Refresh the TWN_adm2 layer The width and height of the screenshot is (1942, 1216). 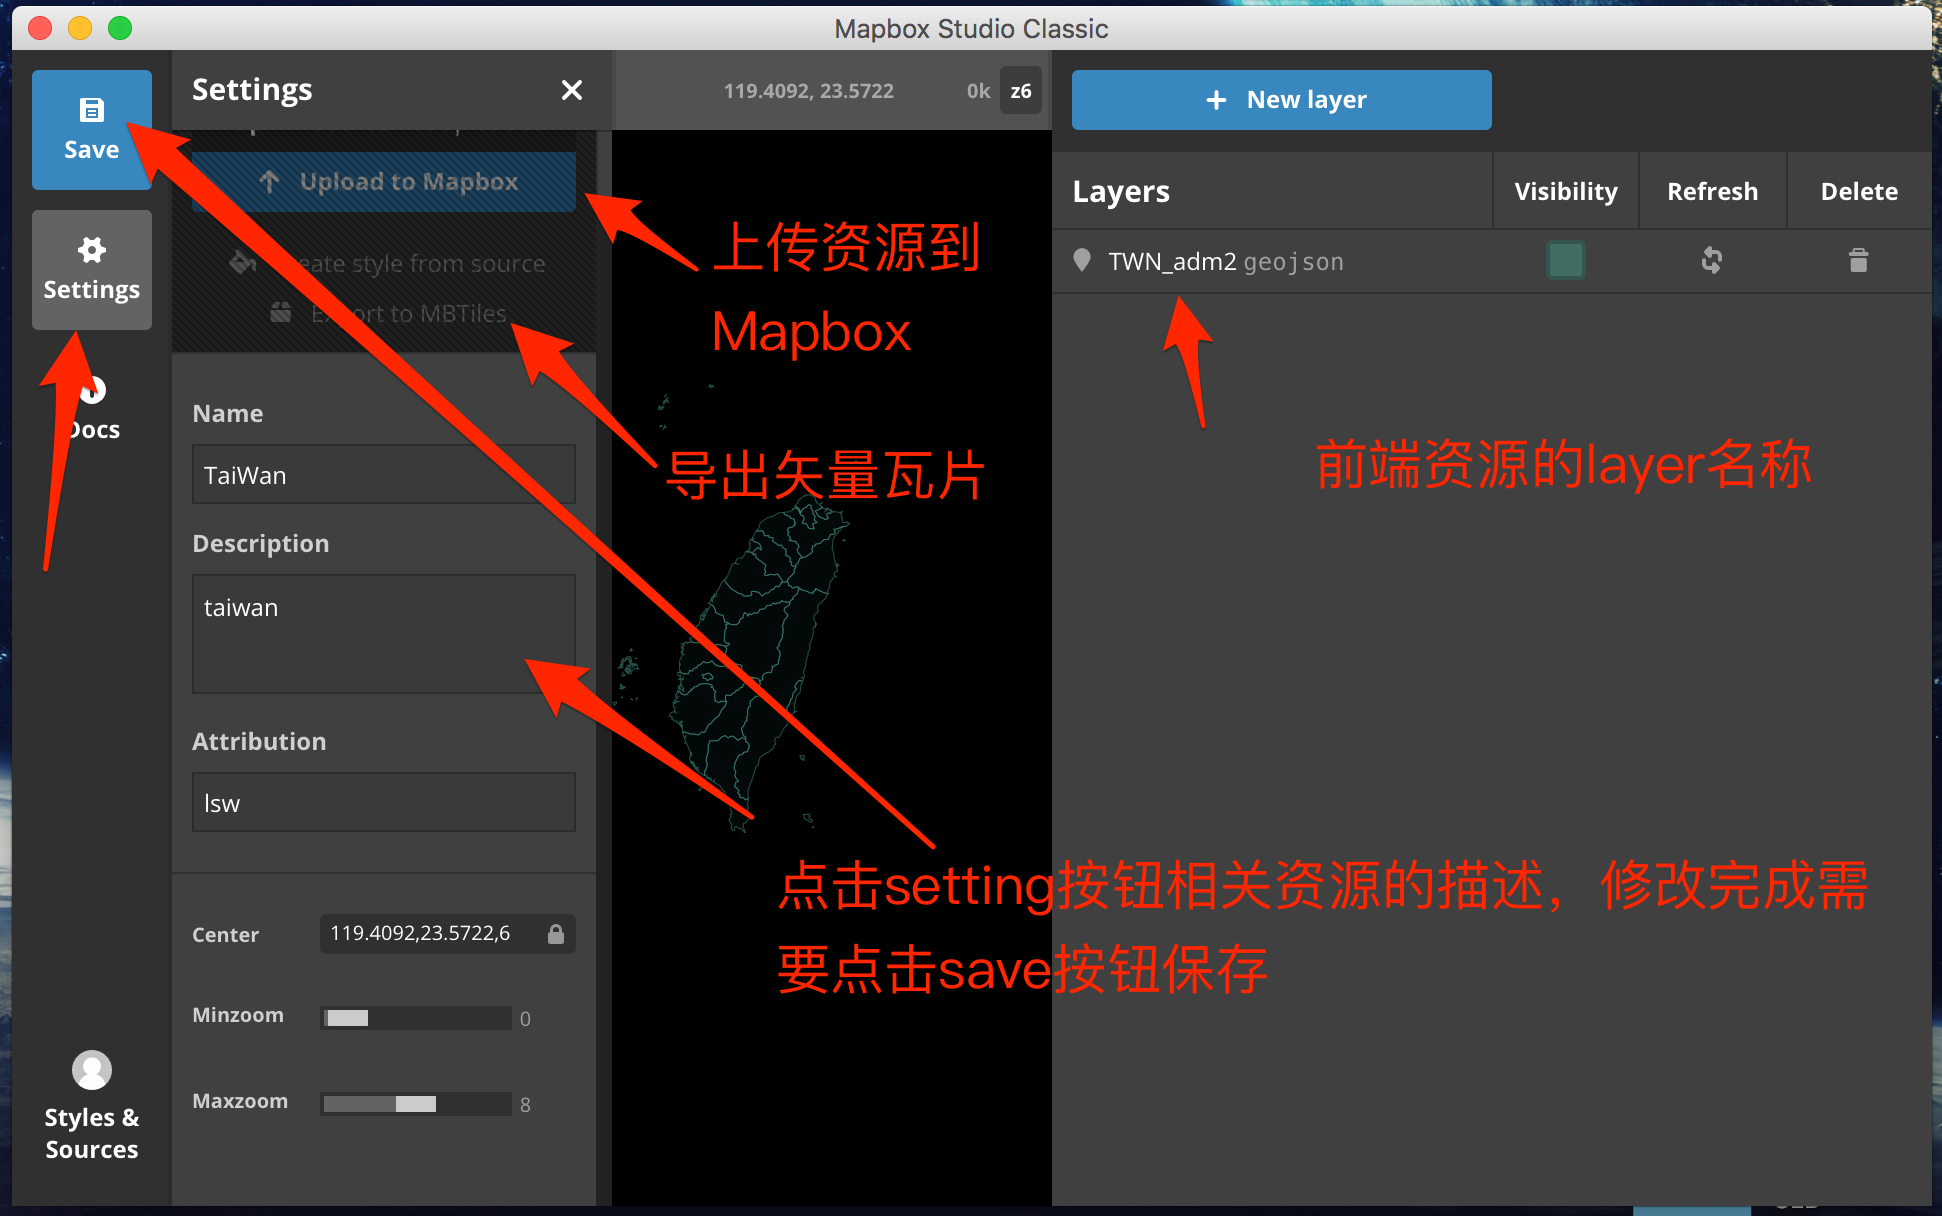[1712, 260]
